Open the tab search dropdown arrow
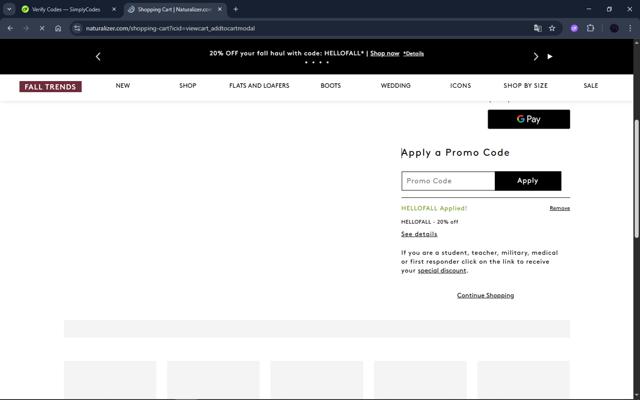Viewport: 640px width, 400px height. click(9, 9)
